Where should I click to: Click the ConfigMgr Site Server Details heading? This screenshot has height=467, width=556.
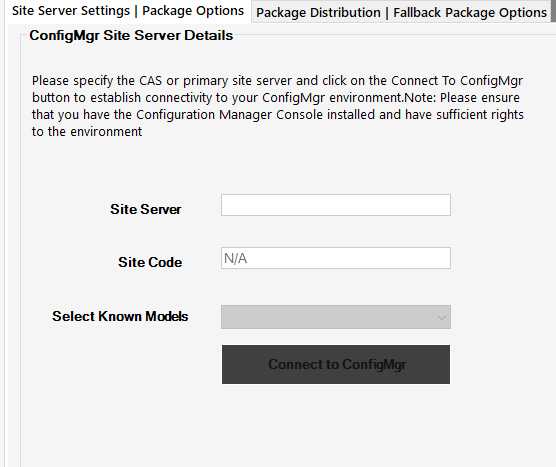pos(131,35)
